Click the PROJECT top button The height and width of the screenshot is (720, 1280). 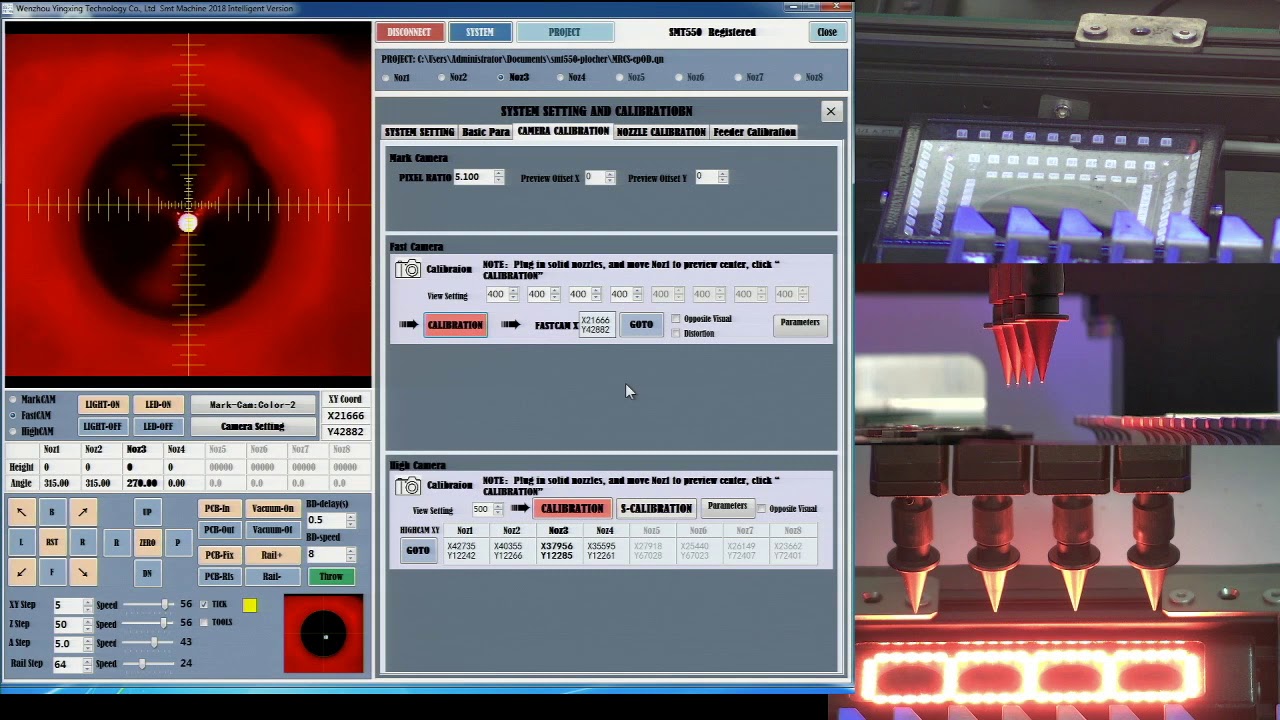coord(564,32)
